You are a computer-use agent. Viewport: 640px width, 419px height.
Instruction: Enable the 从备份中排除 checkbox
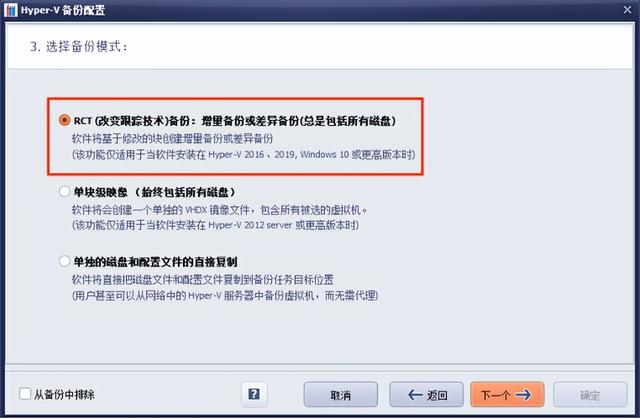coord(25,394)
